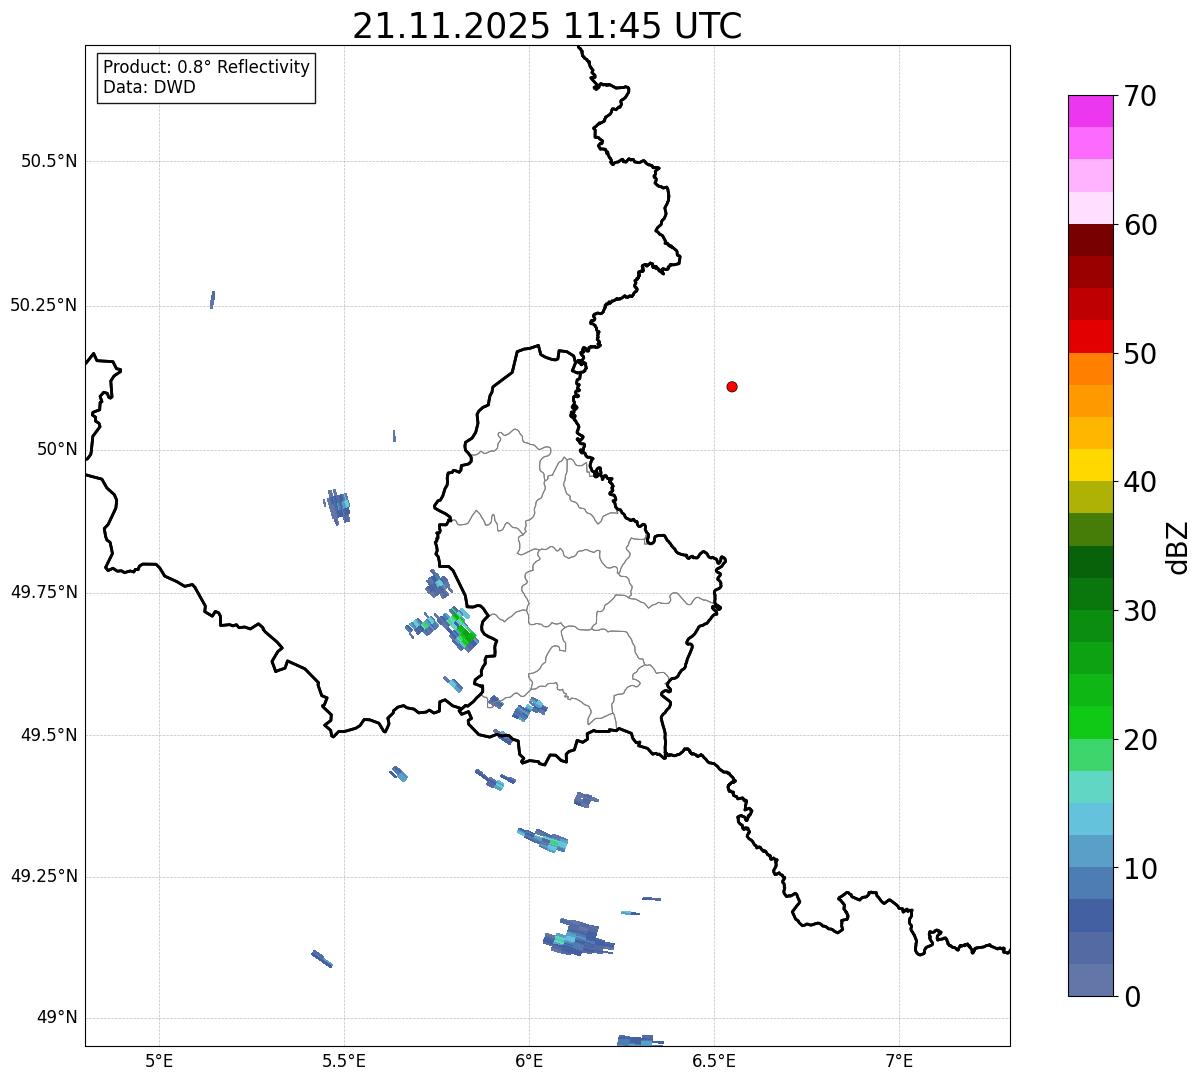Select the dark red 60 dBZ color band
The height and width of the screenshot is (1081, 1202).
[x=1090, y=240]
